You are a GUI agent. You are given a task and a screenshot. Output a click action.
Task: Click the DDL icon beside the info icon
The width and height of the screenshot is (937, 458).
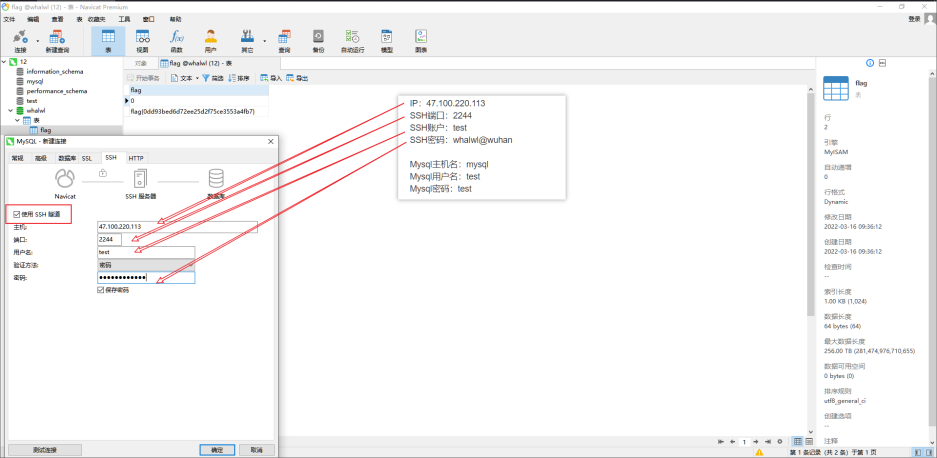(882, 63)
